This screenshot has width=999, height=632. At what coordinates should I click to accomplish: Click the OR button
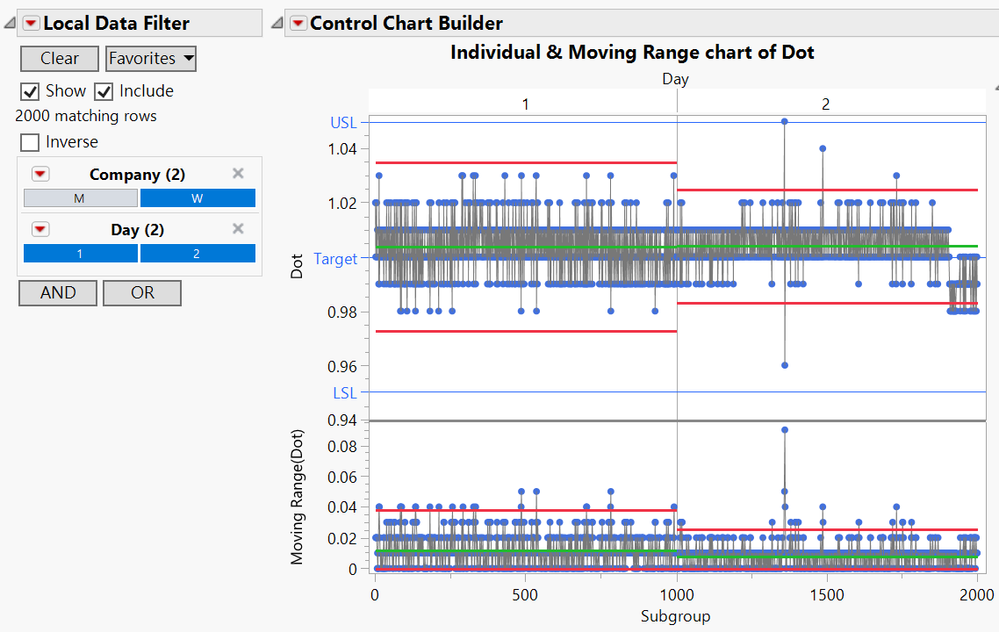tap(142, 293)
